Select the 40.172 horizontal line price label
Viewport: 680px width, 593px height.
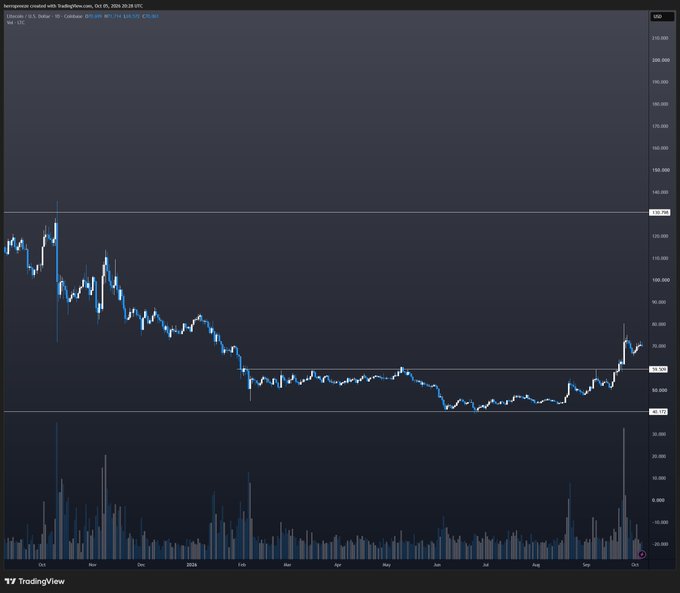[x=658, y=412]
